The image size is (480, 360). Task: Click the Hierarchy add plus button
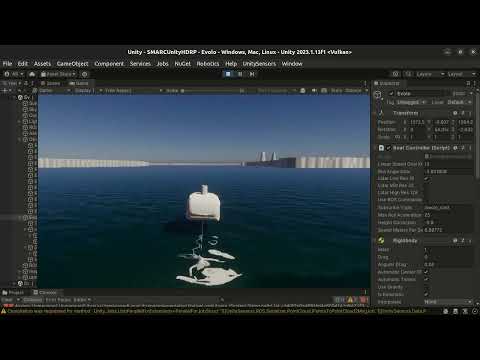5,91
